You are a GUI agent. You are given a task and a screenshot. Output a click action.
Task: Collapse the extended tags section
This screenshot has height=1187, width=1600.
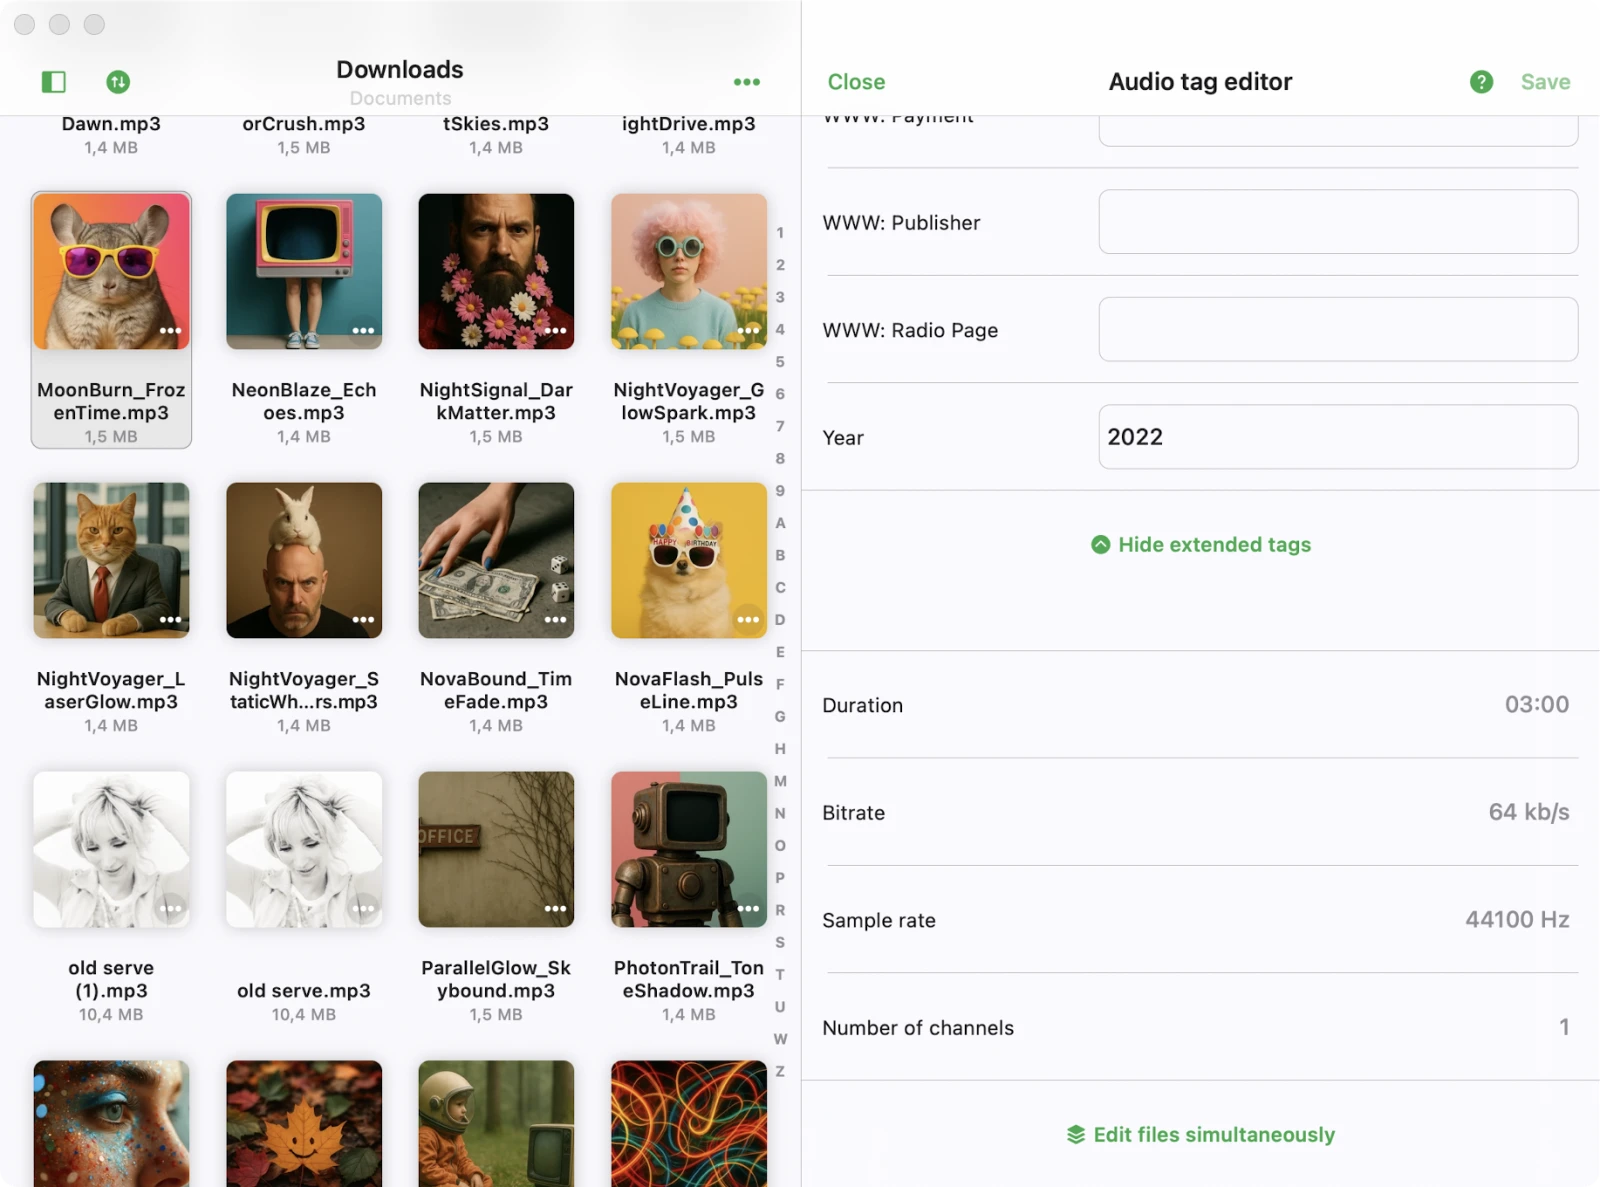1200,545
